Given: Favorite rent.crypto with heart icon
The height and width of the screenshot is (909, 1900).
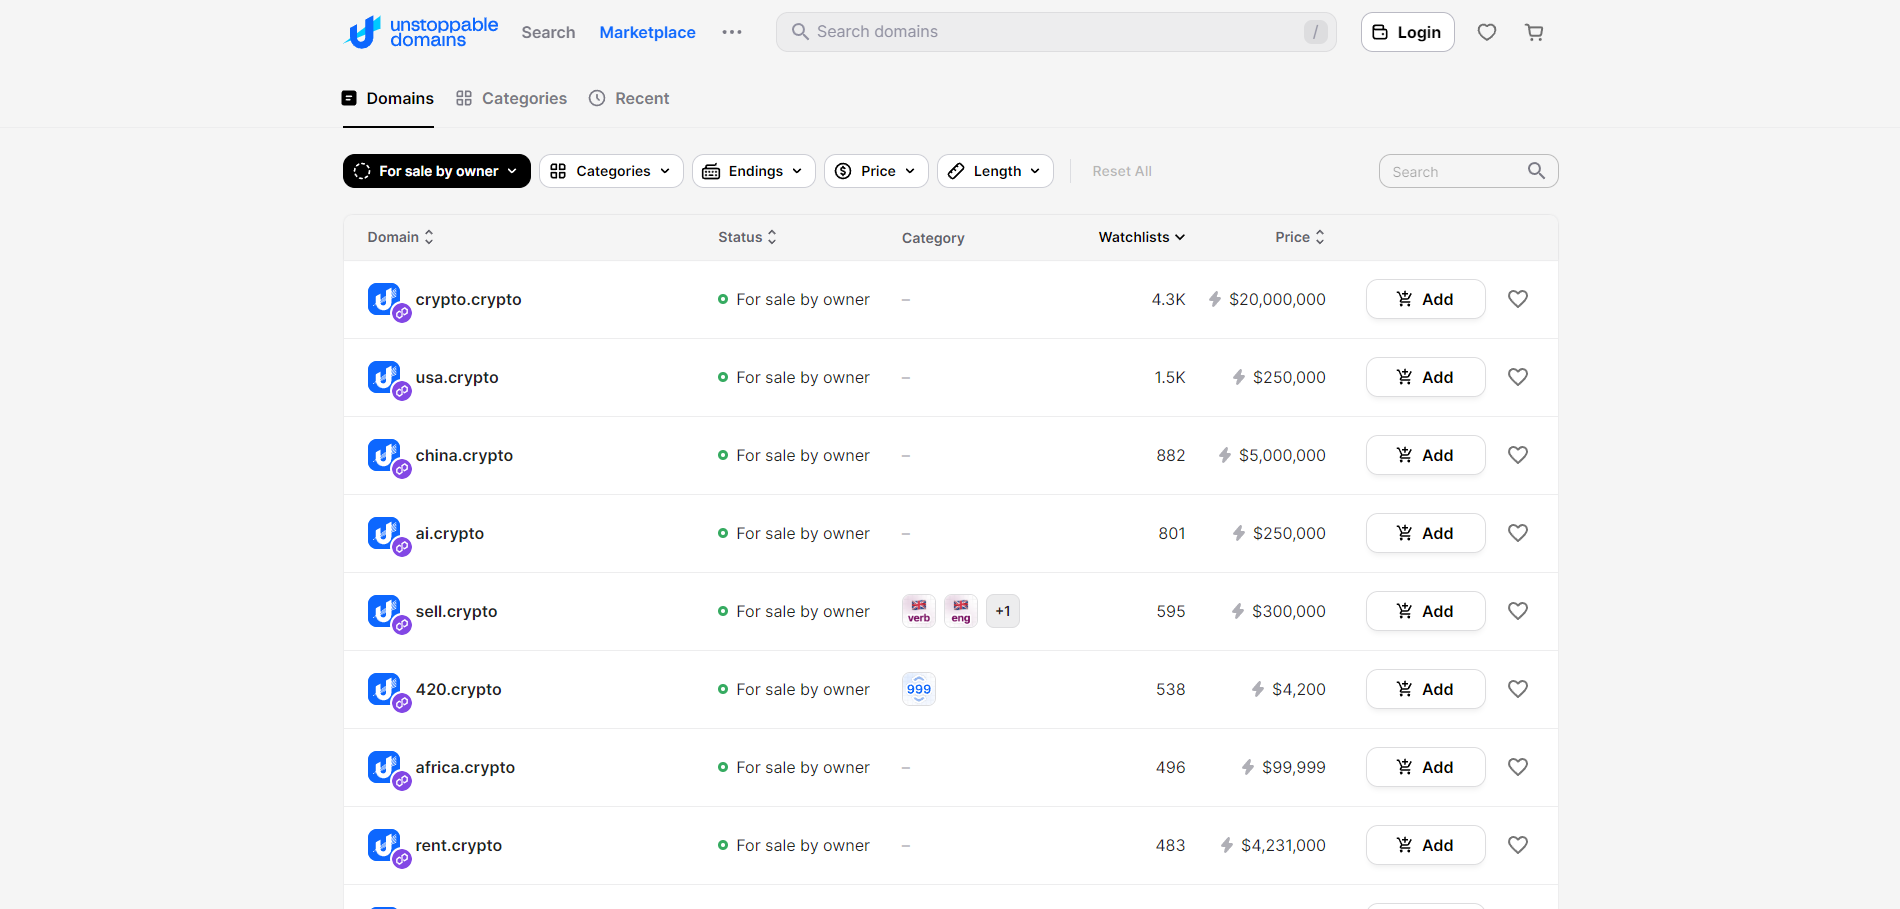Looking at the screenshot, I should point(1518,845).
